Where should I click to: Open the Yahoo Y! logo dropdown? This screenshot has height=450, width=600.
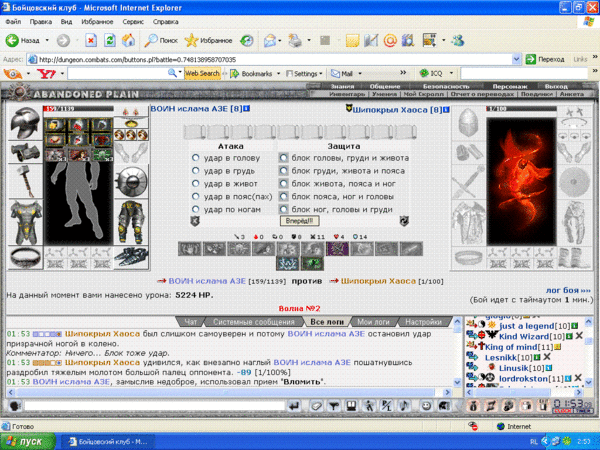(x=62, y=73)
